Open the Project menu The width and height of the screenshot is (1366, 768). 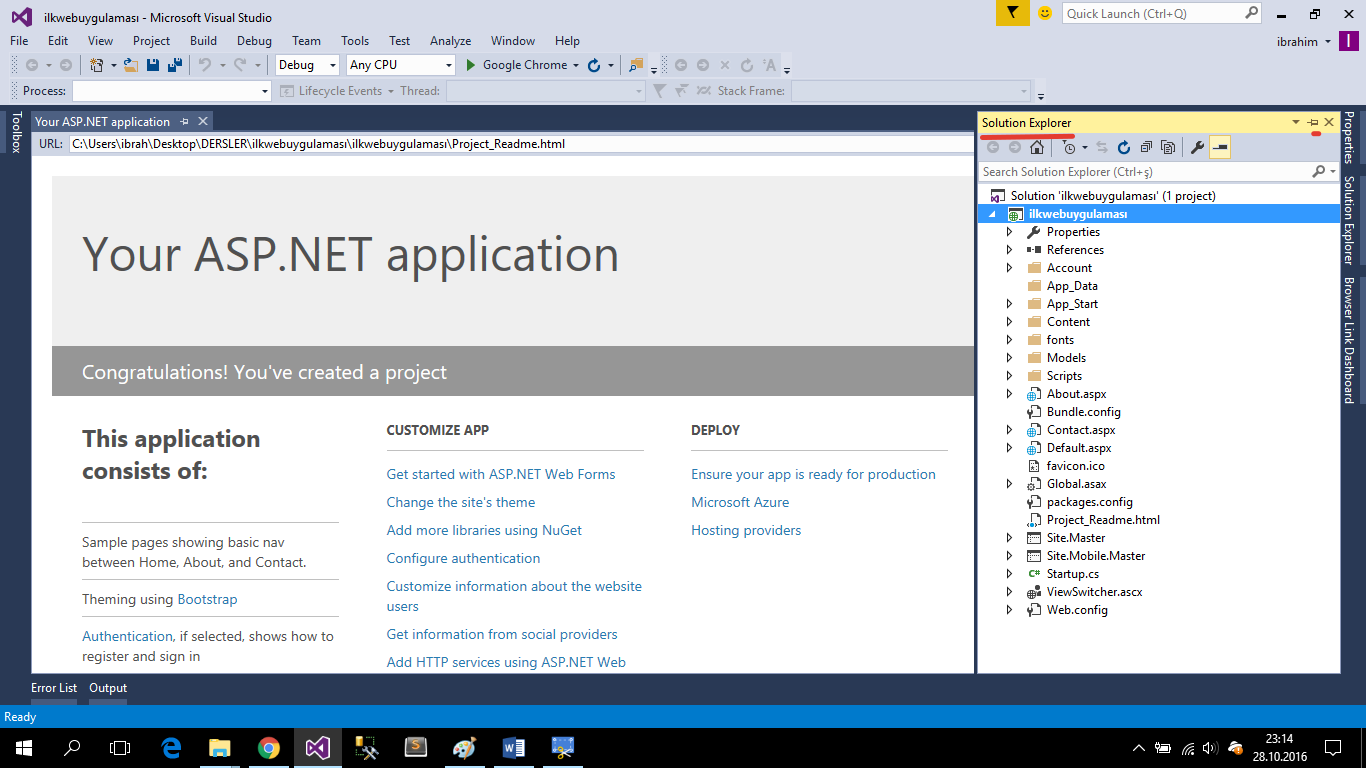152,41
